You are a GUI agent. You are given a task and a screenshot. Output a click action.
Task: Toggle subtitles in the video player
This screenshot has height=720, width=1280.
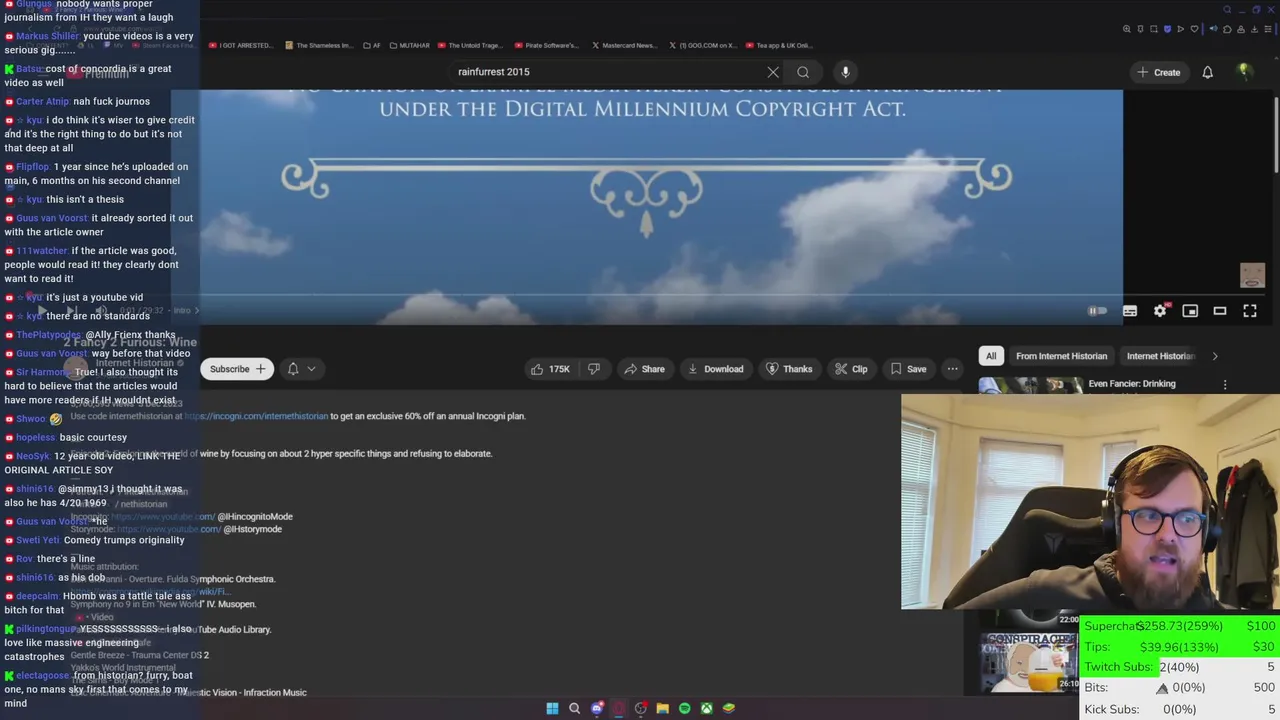(1129, 311)
